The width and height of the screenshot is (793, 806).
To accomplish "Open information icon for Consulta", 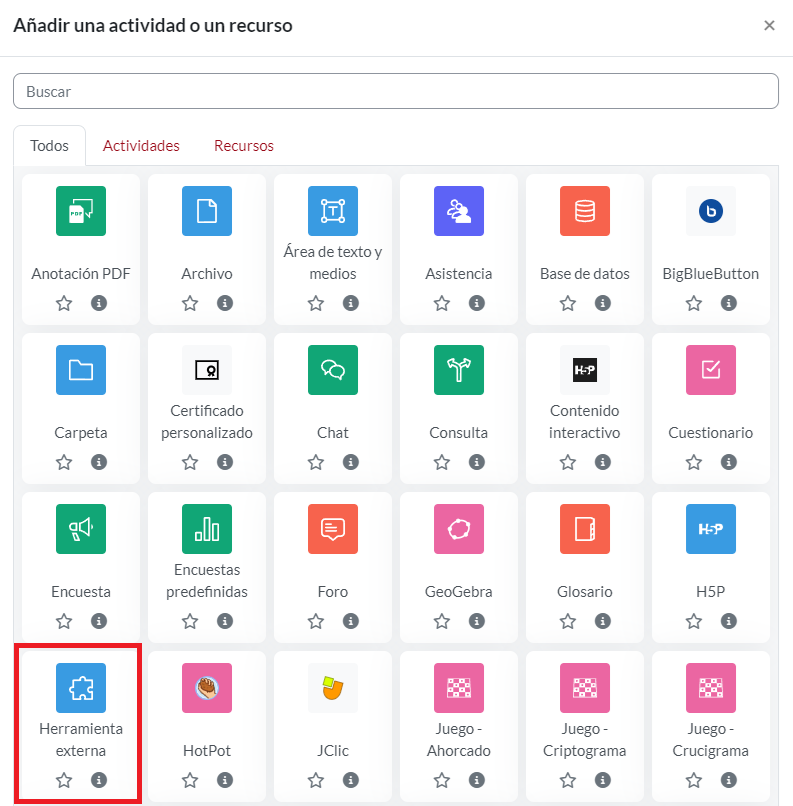I will pos(476,462).
